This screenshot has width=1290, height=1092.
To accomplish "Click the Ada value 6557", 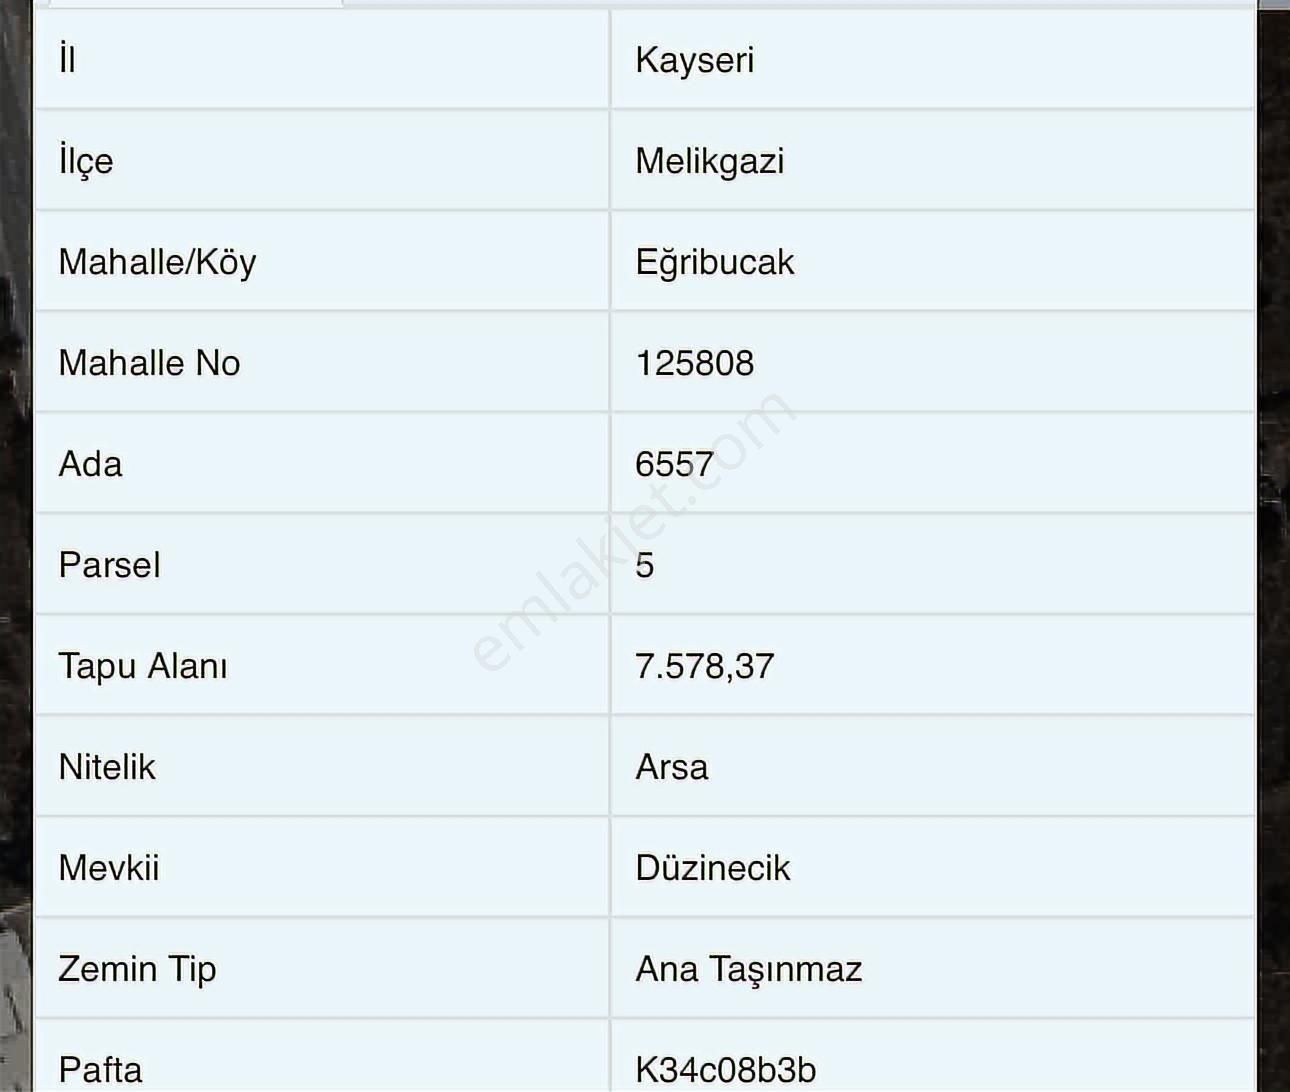I will click(x=674, y=464).
